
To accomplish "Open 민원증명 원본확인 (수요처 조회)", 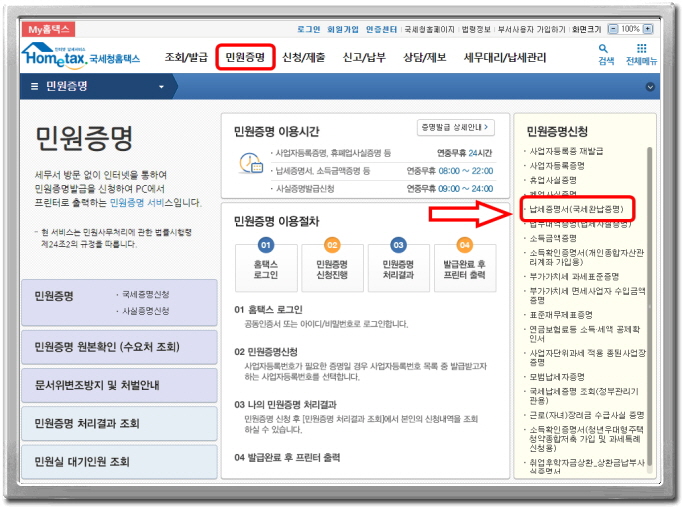I will click(119, 347).
